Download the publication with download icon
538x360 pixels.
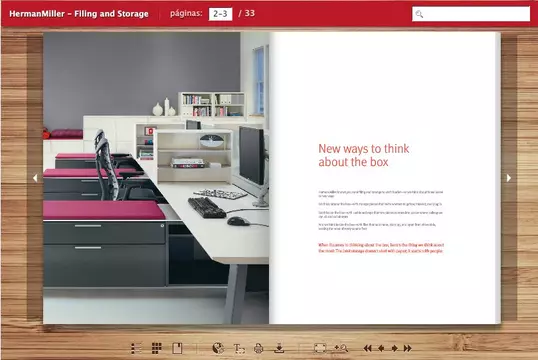point(279,348)
